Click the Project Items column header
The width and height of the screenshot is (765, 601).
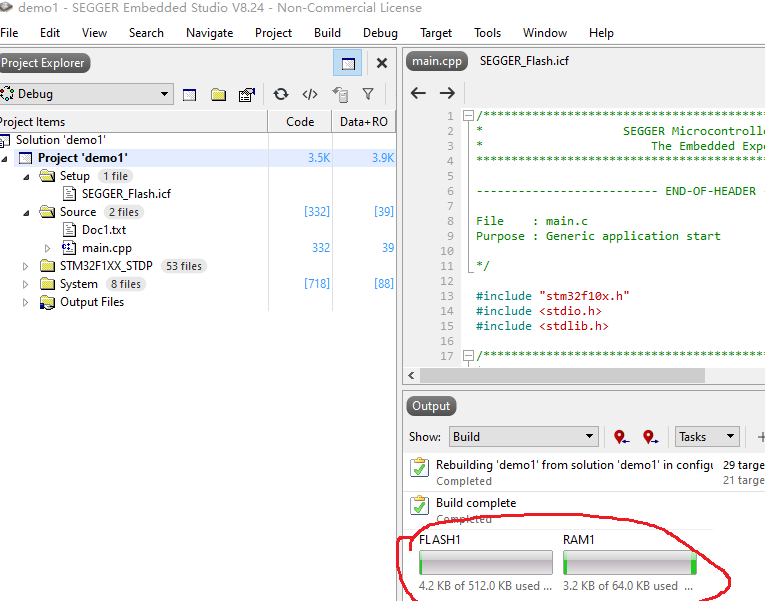click(x=133, y=121)
